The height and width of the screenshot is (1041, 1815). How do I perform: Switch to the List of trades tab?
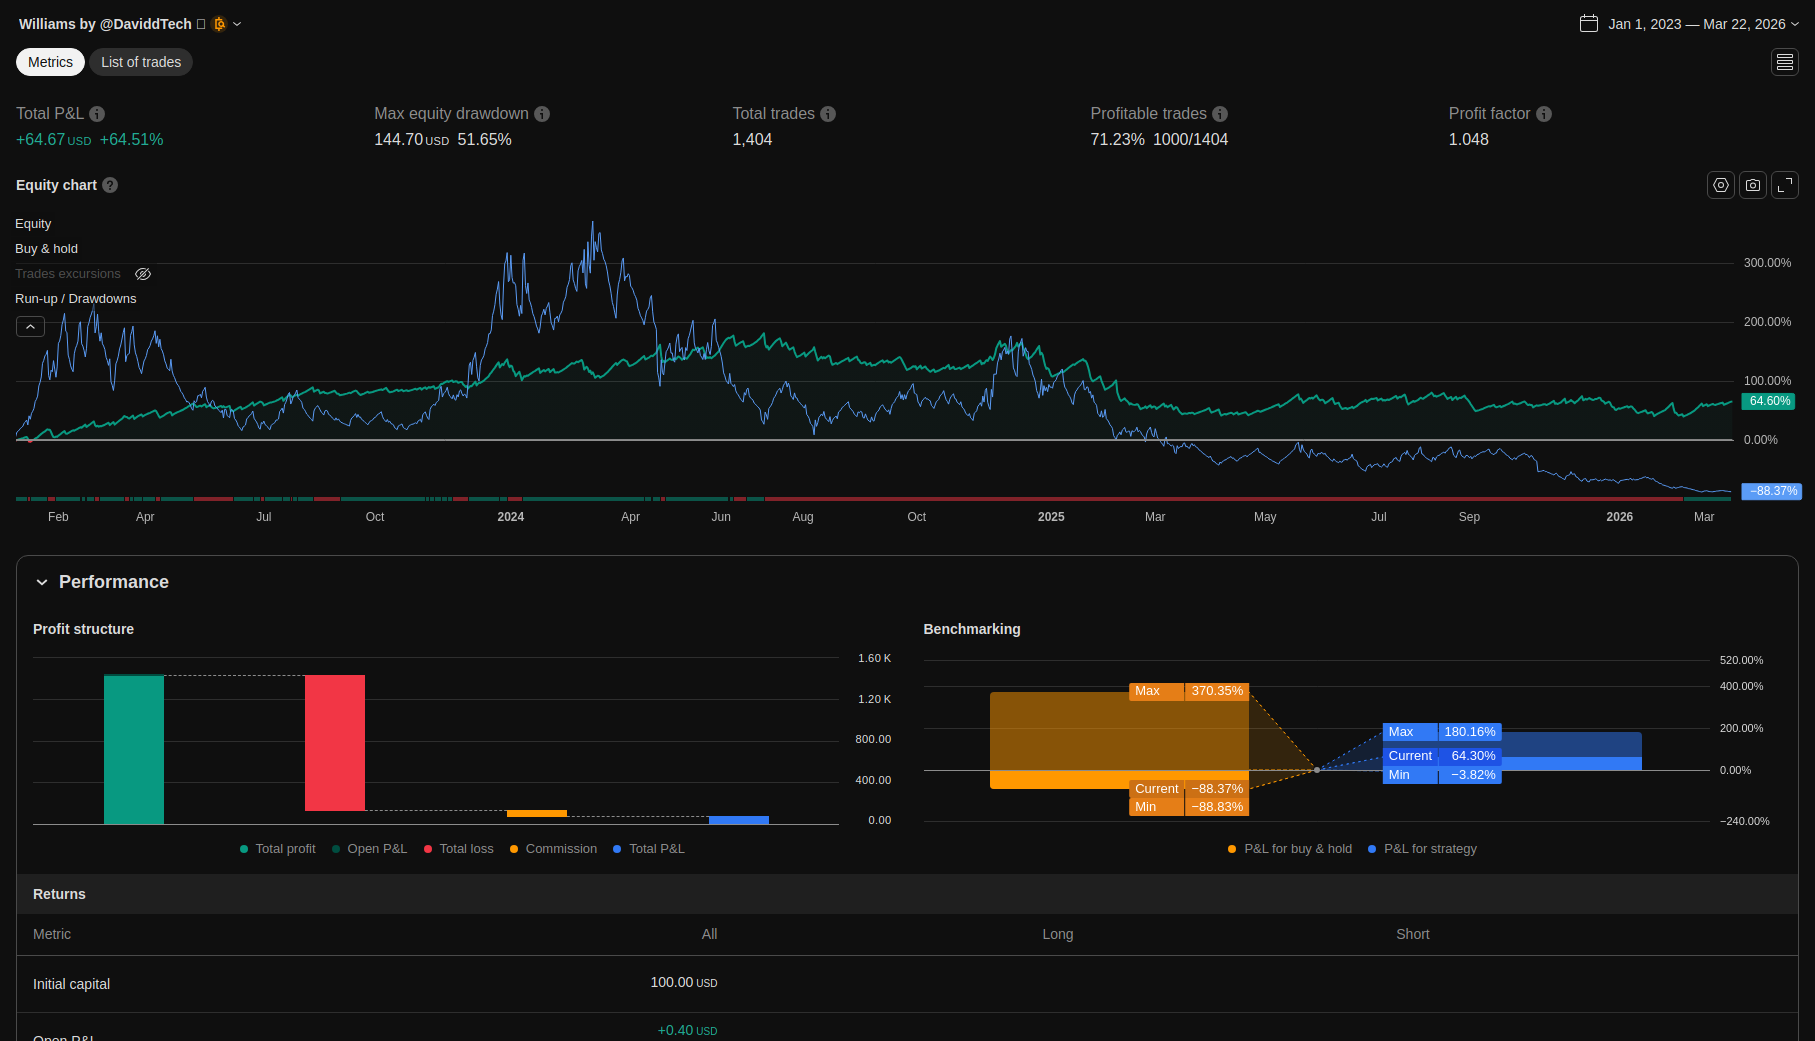(141, 62)
